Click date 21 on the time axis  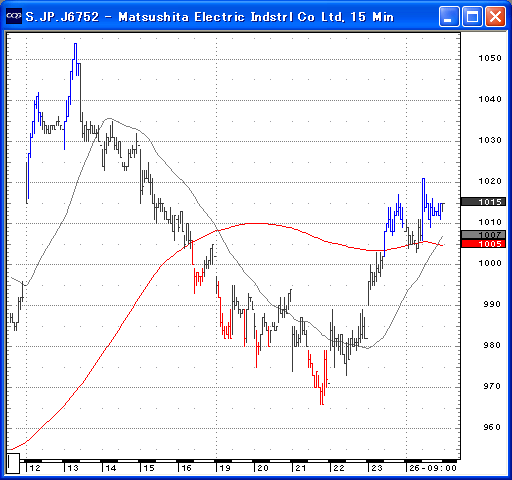tap(301, 468)
